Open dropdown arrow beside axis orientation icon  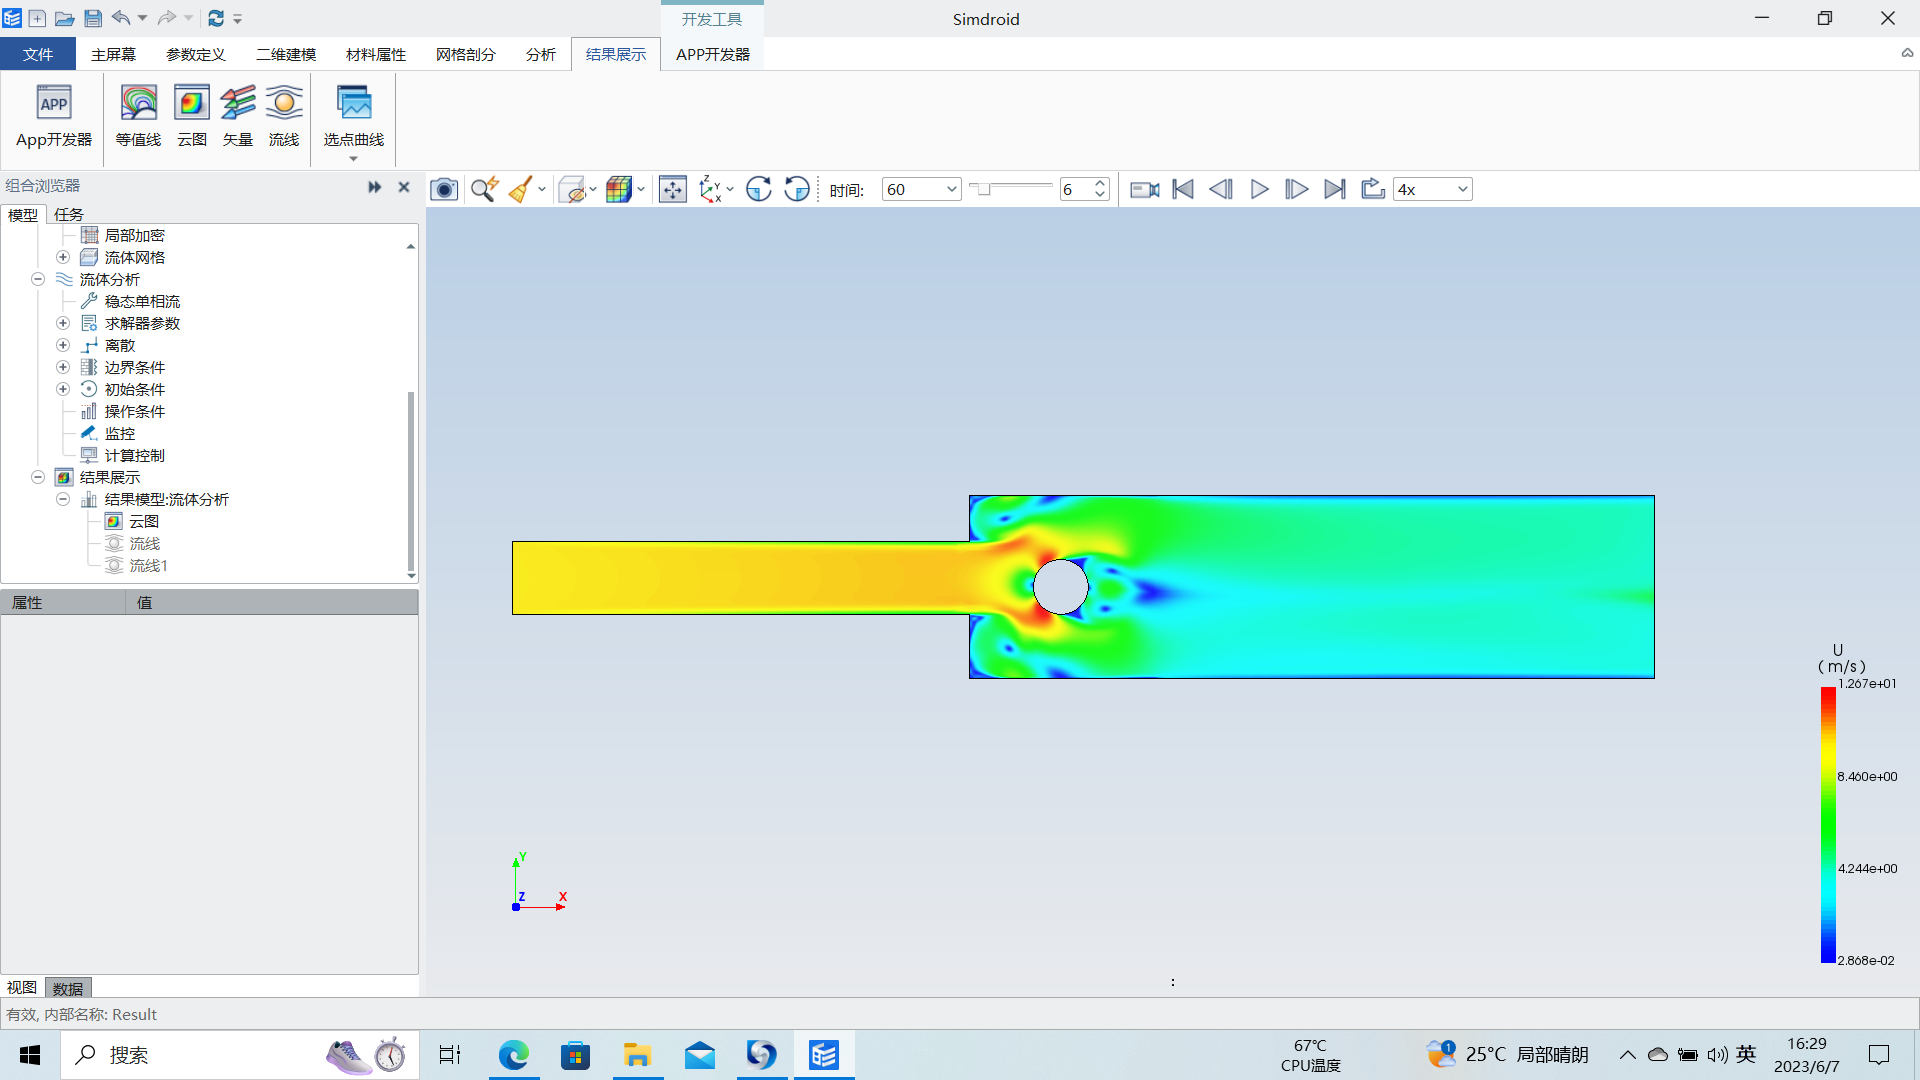point(730,189)
